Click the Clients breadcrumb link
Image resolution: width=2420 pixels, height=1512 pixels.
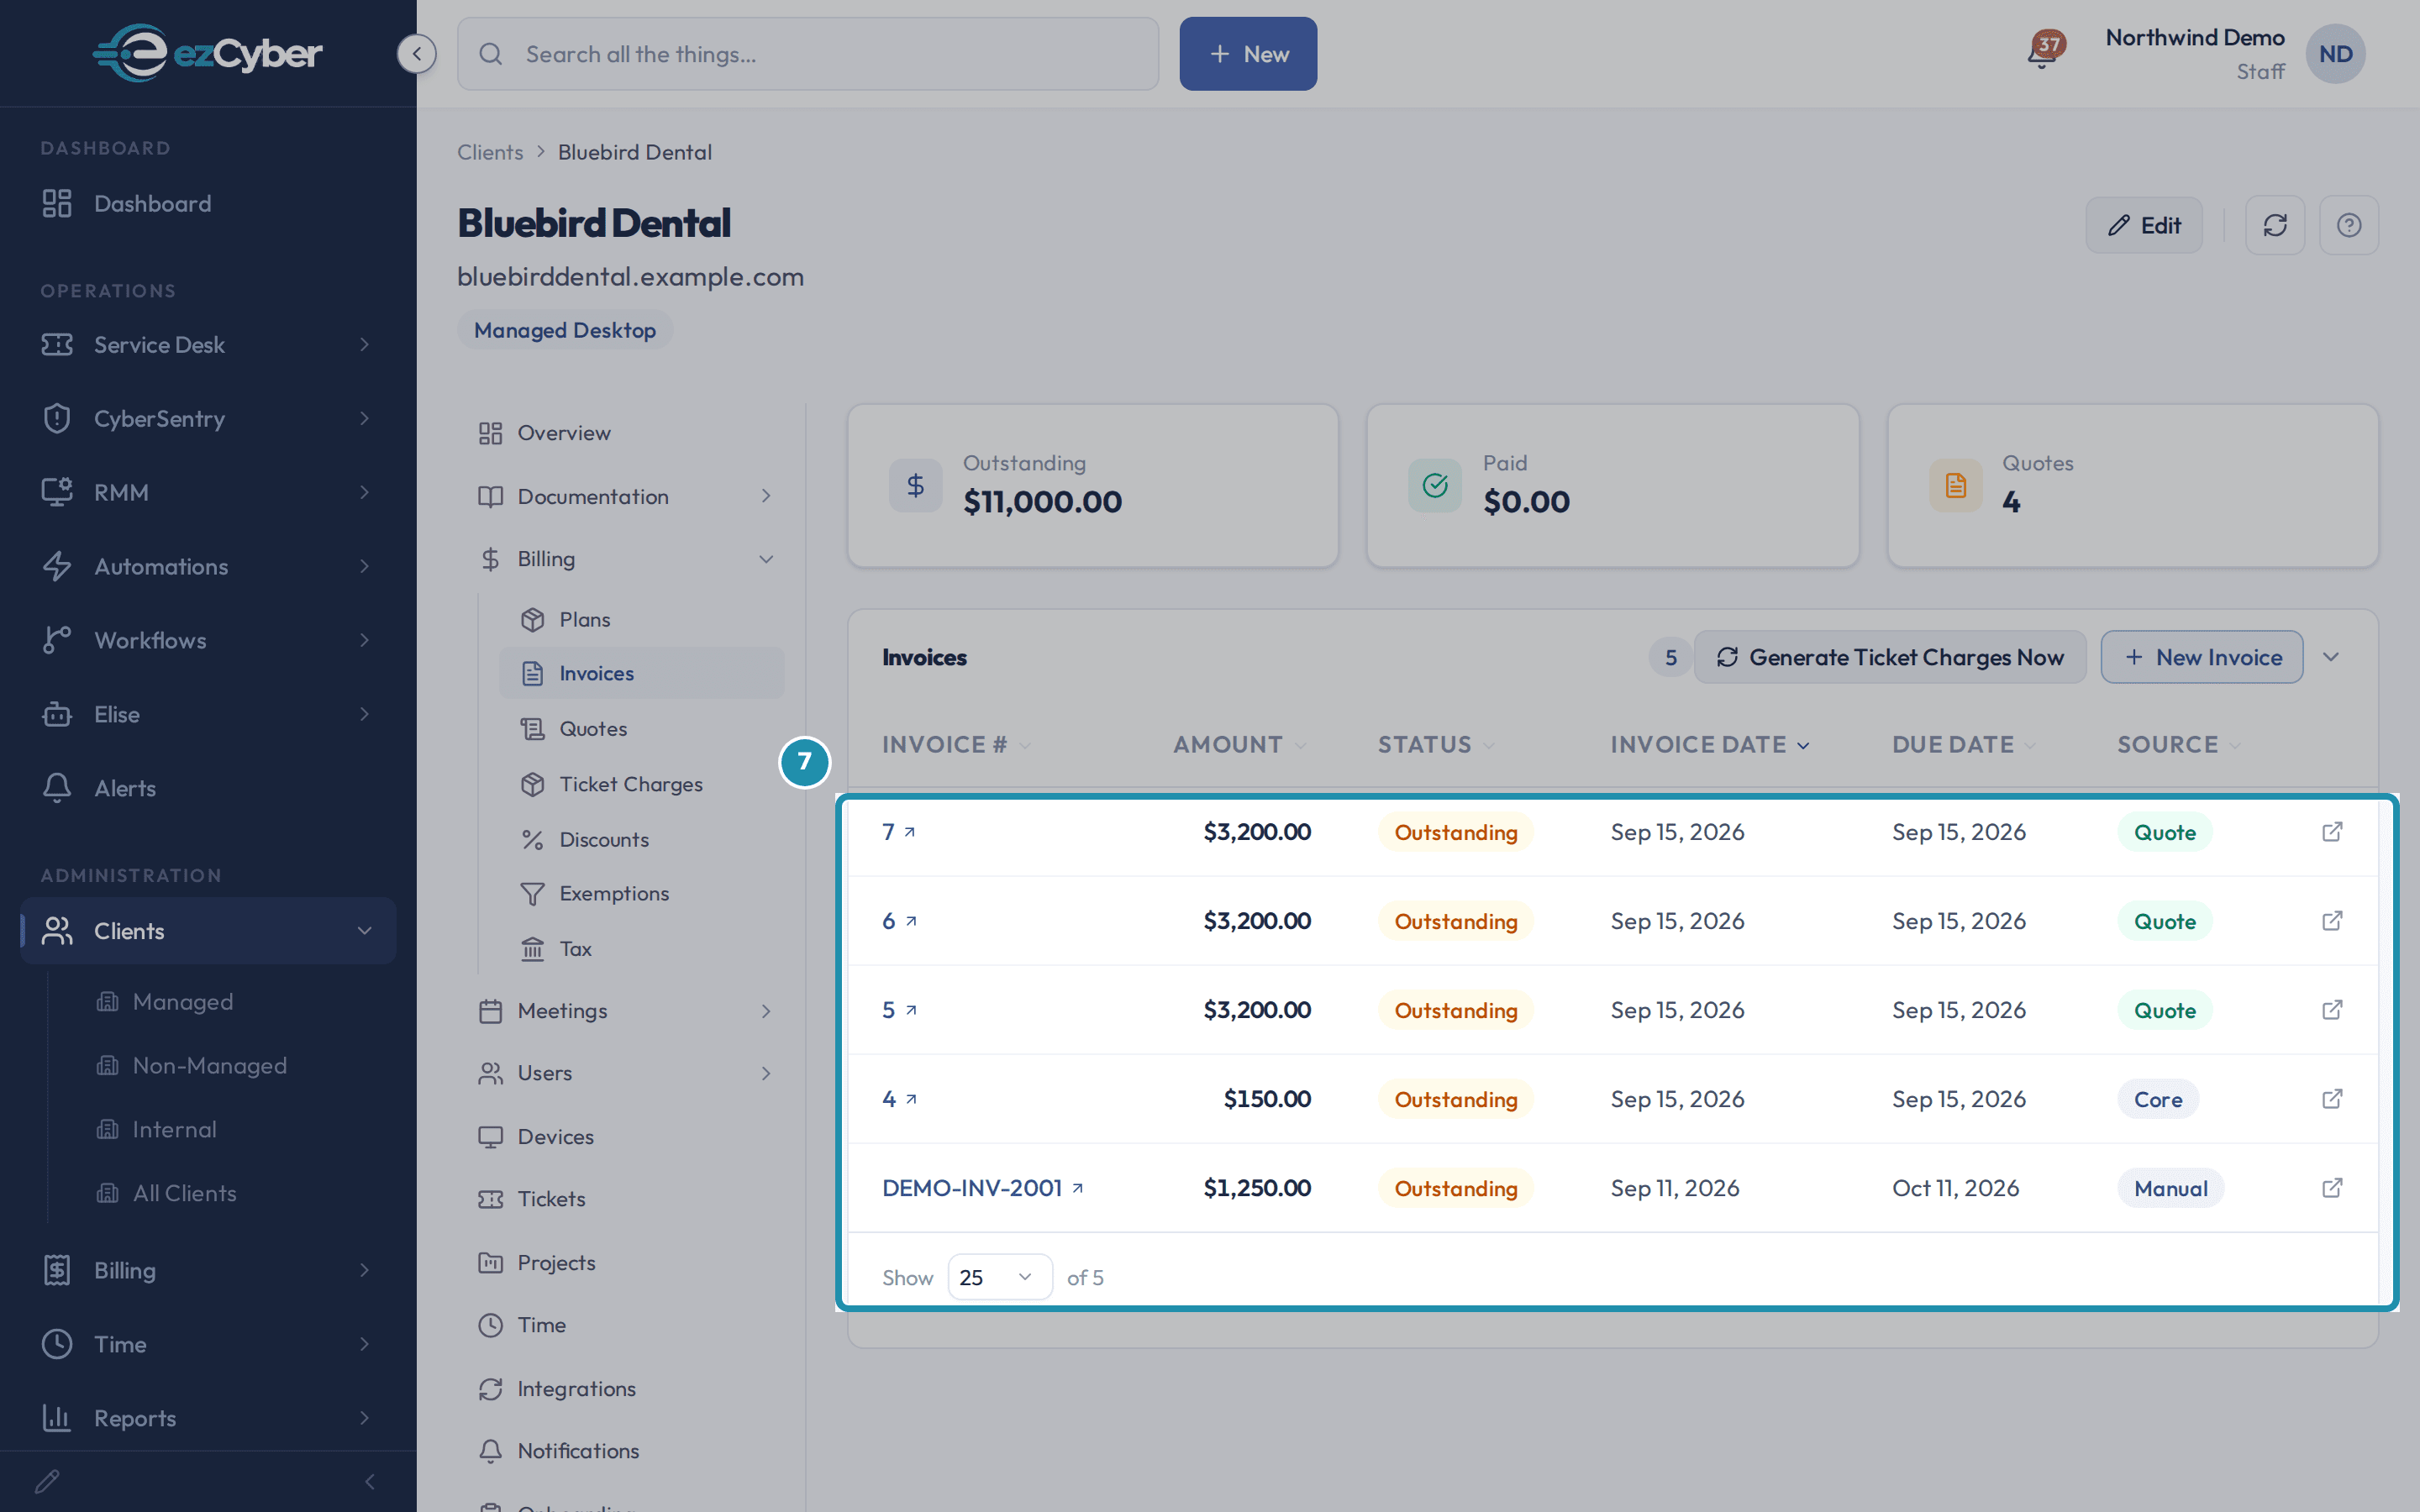click(x=490, y=152)
